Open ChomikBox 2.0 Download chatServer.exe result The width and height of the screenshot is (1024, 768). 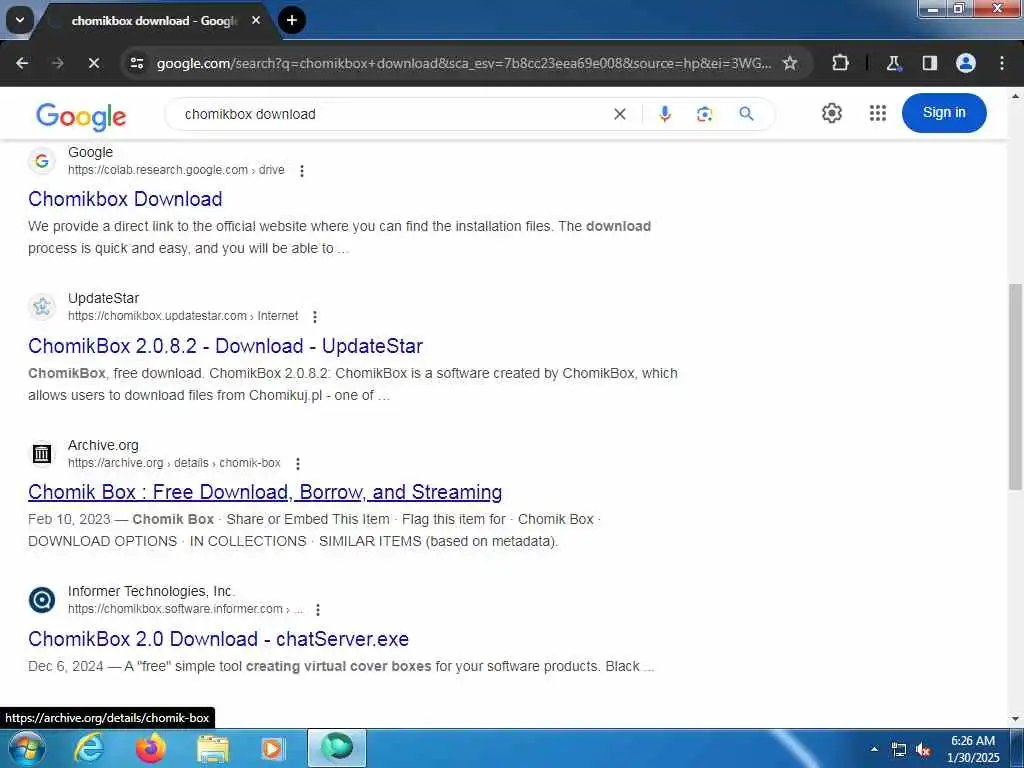point(218,639)
